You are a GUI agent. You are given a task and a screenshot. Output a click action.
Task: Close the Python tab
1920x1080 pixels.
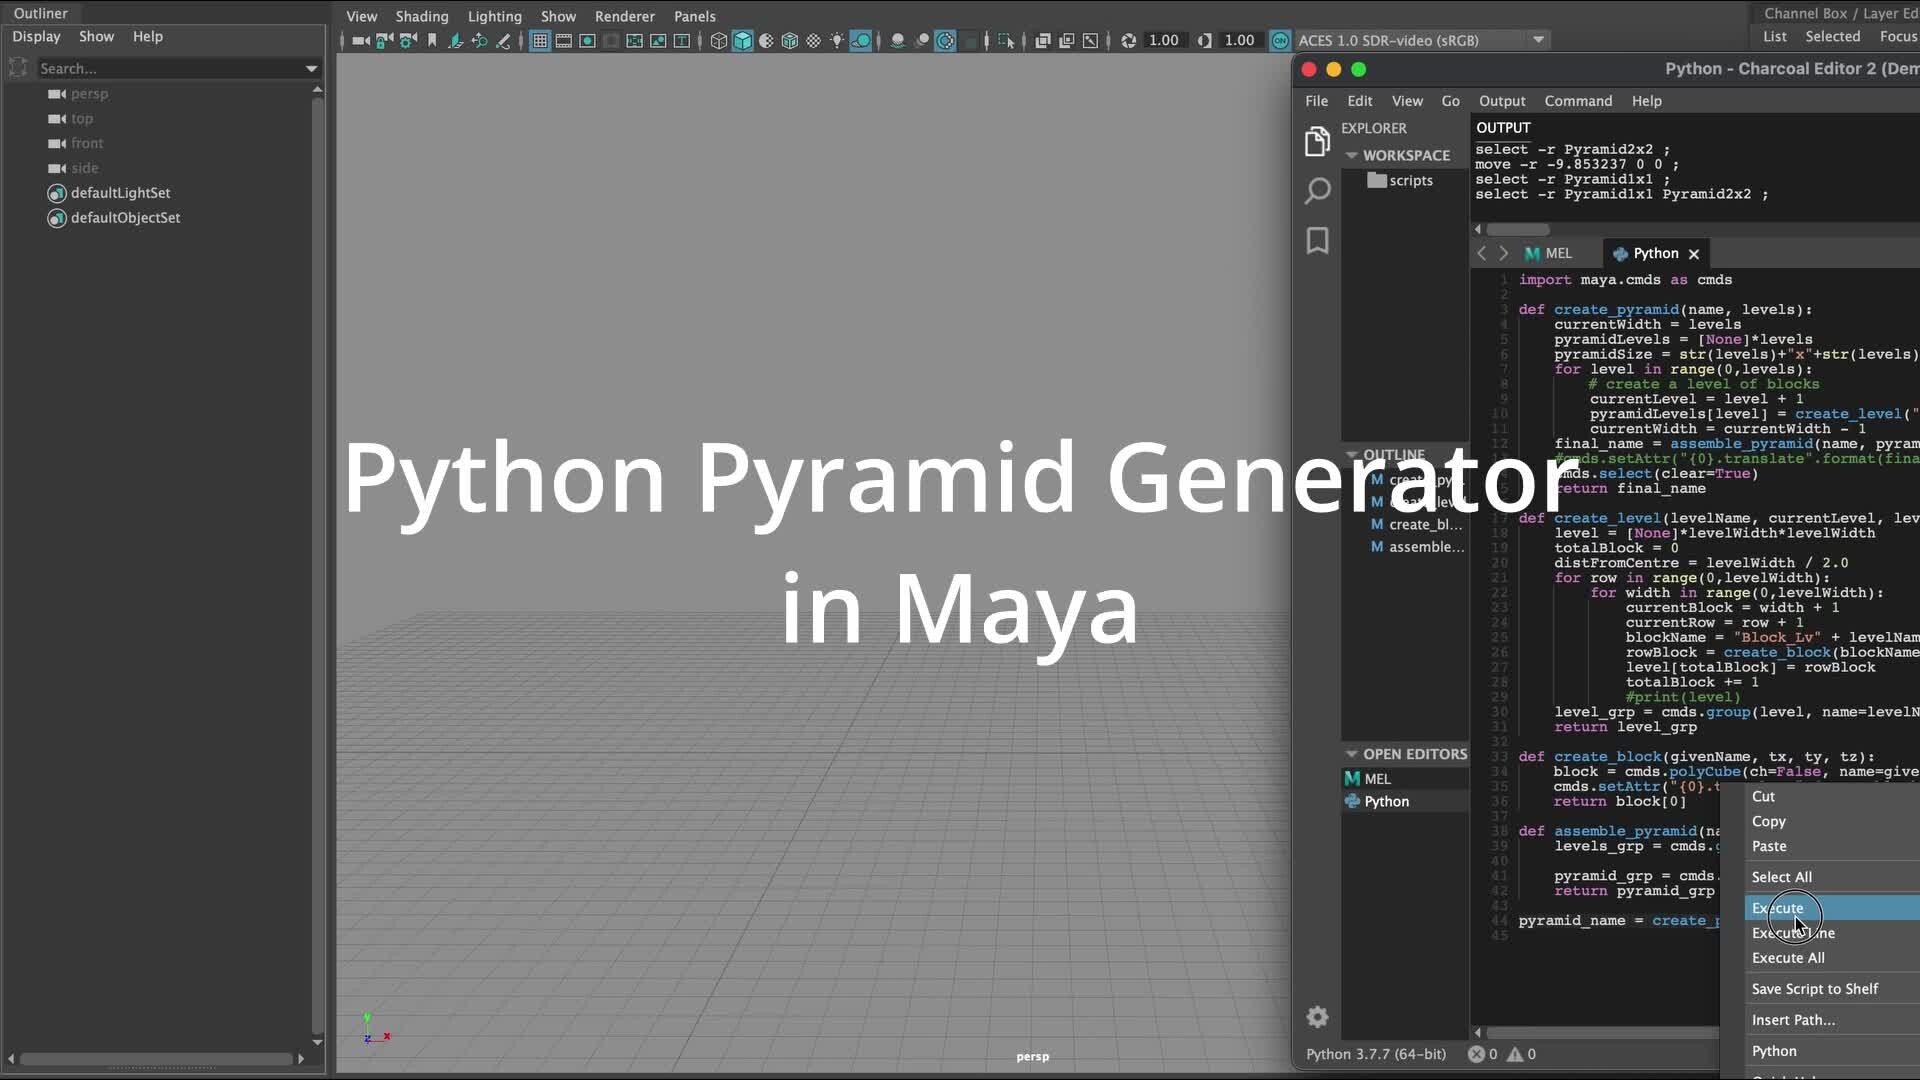pyautogui.click(x=1694, y=254)
